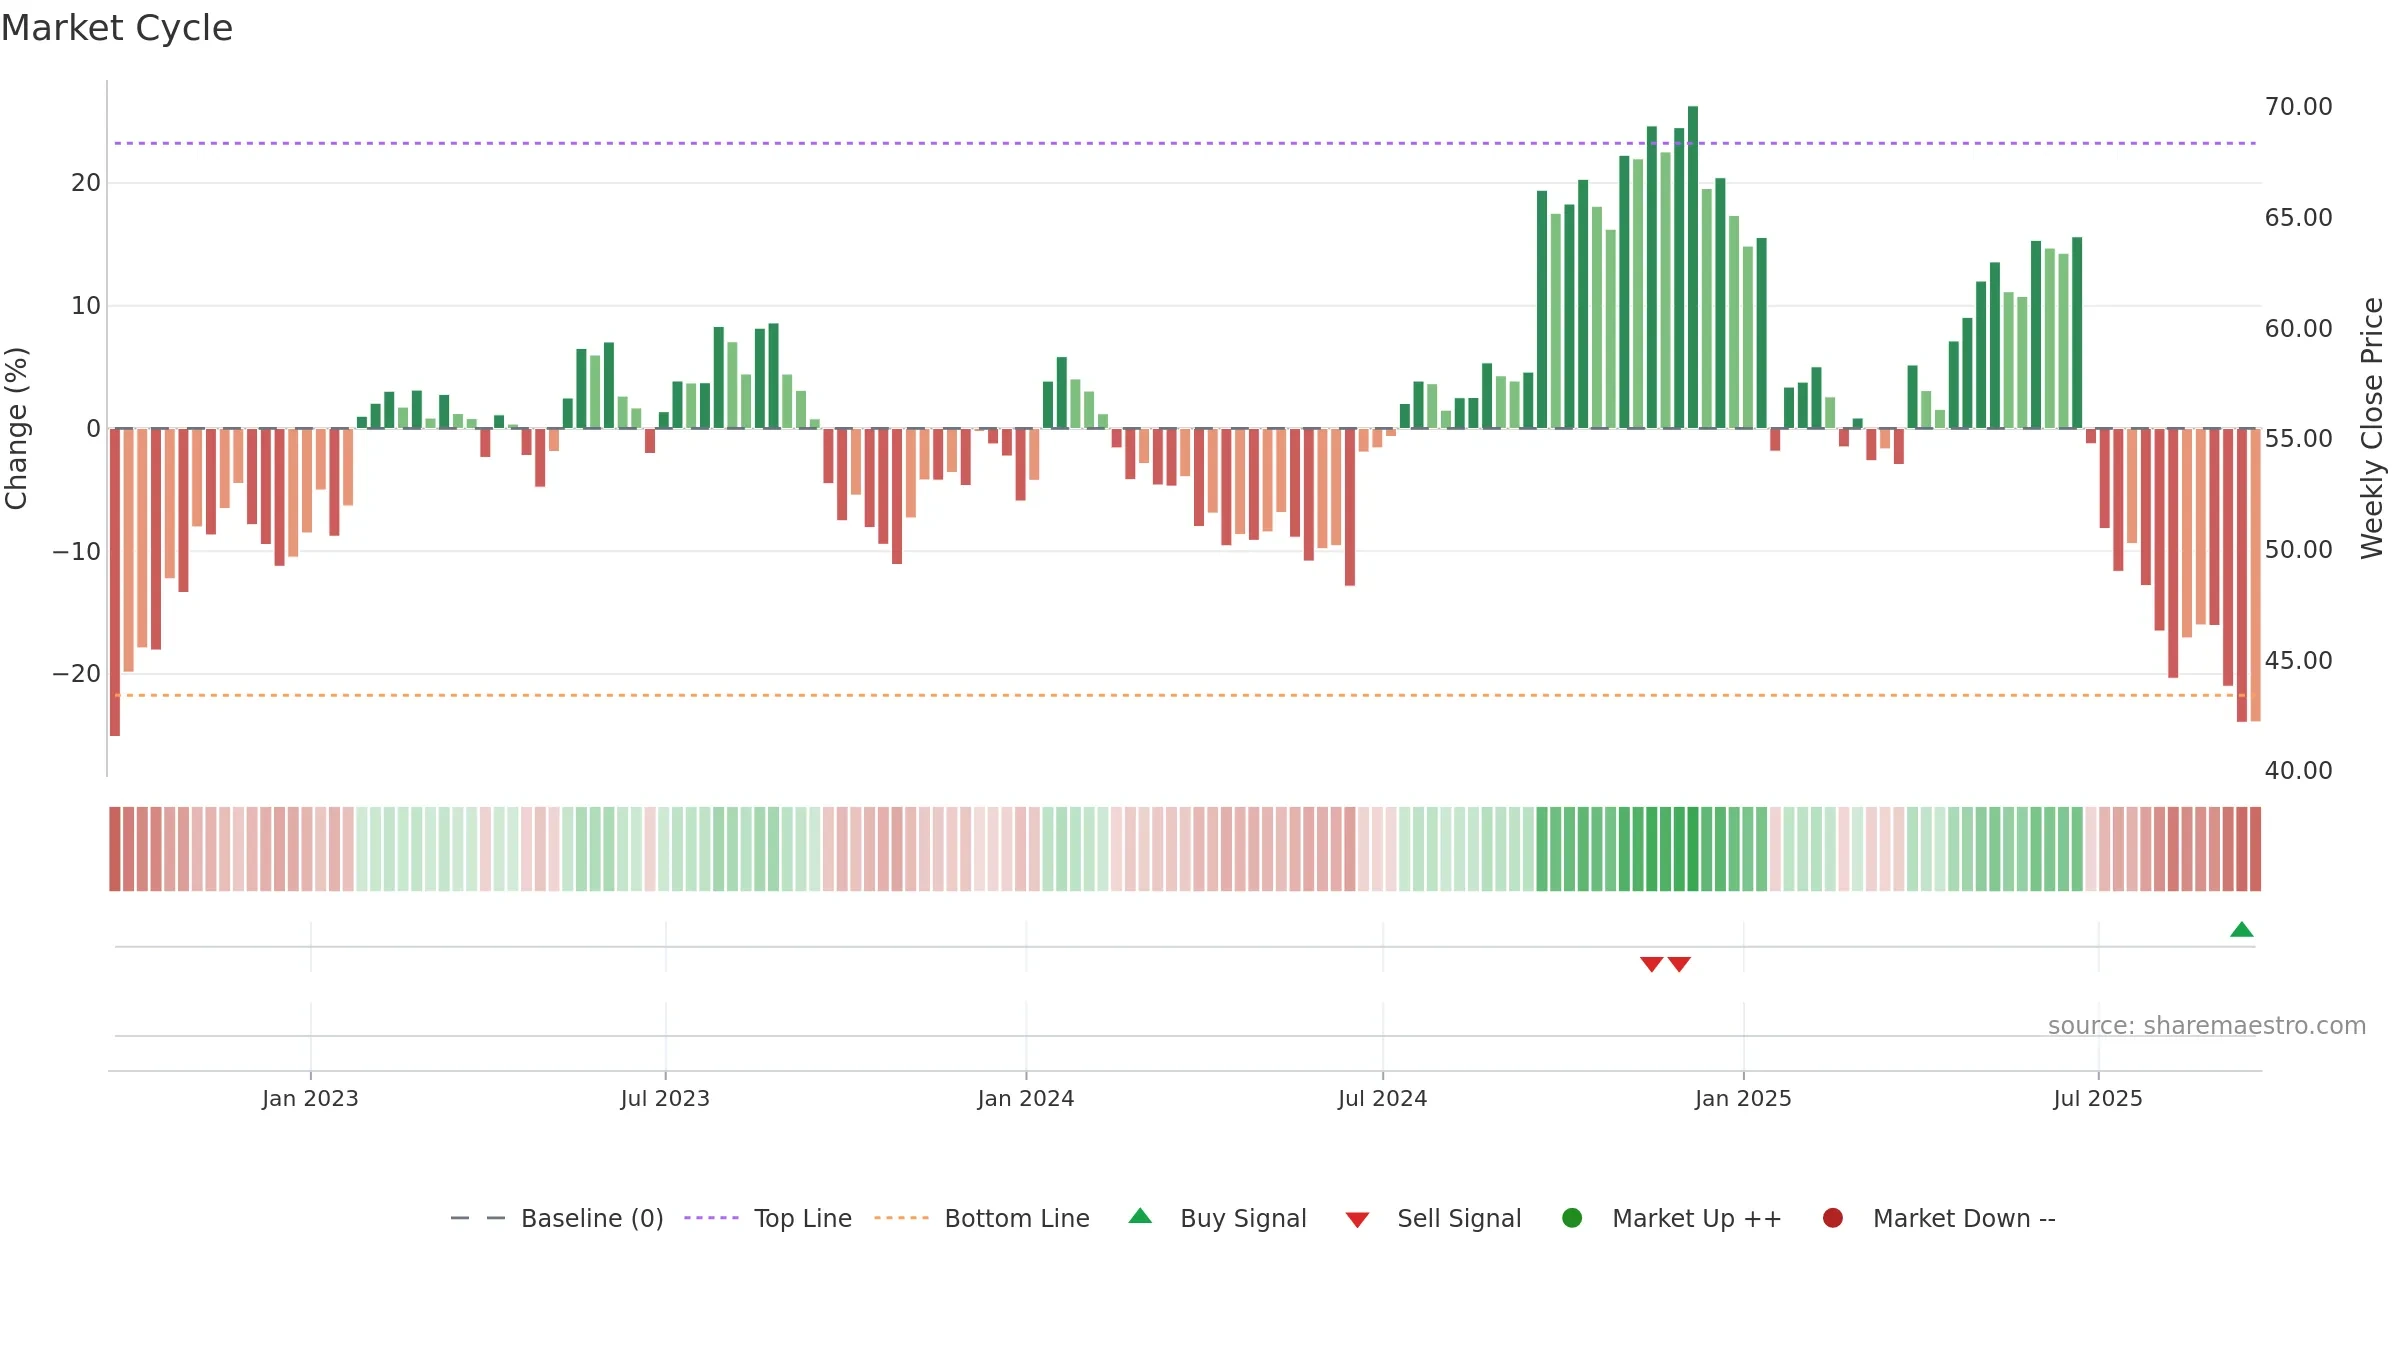Click the Jan 2025 axis label
2400x1350 pixels.
point(1743,1098)
